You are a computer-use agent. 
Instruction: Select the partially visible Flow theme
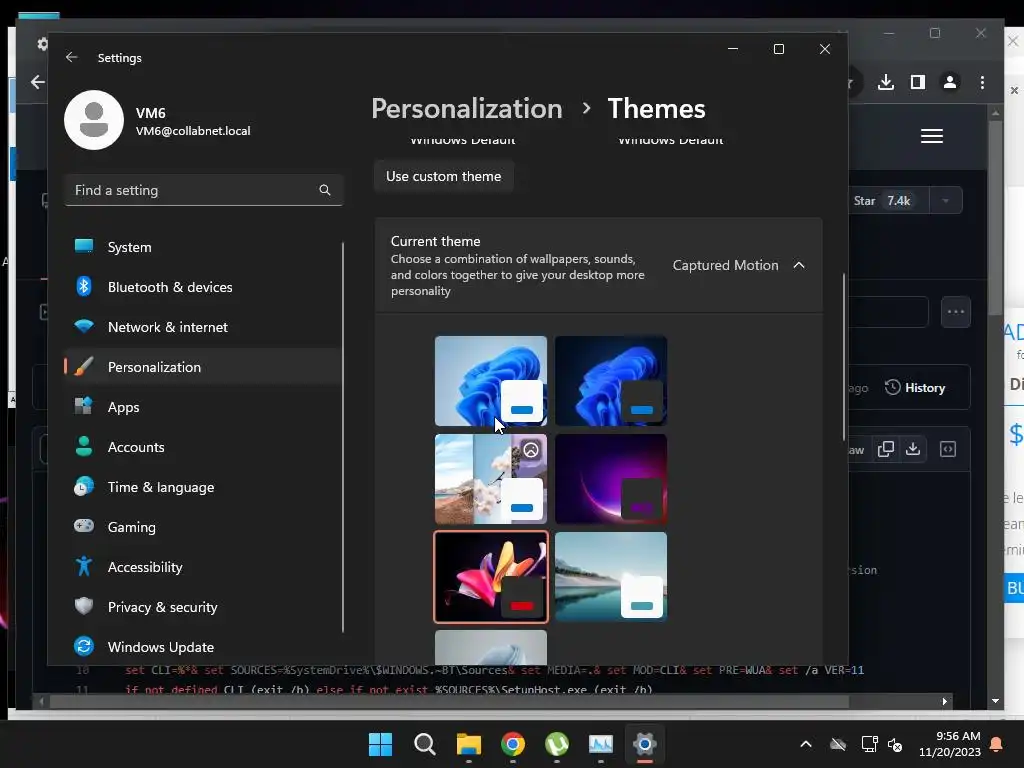(x=490, y=647)
